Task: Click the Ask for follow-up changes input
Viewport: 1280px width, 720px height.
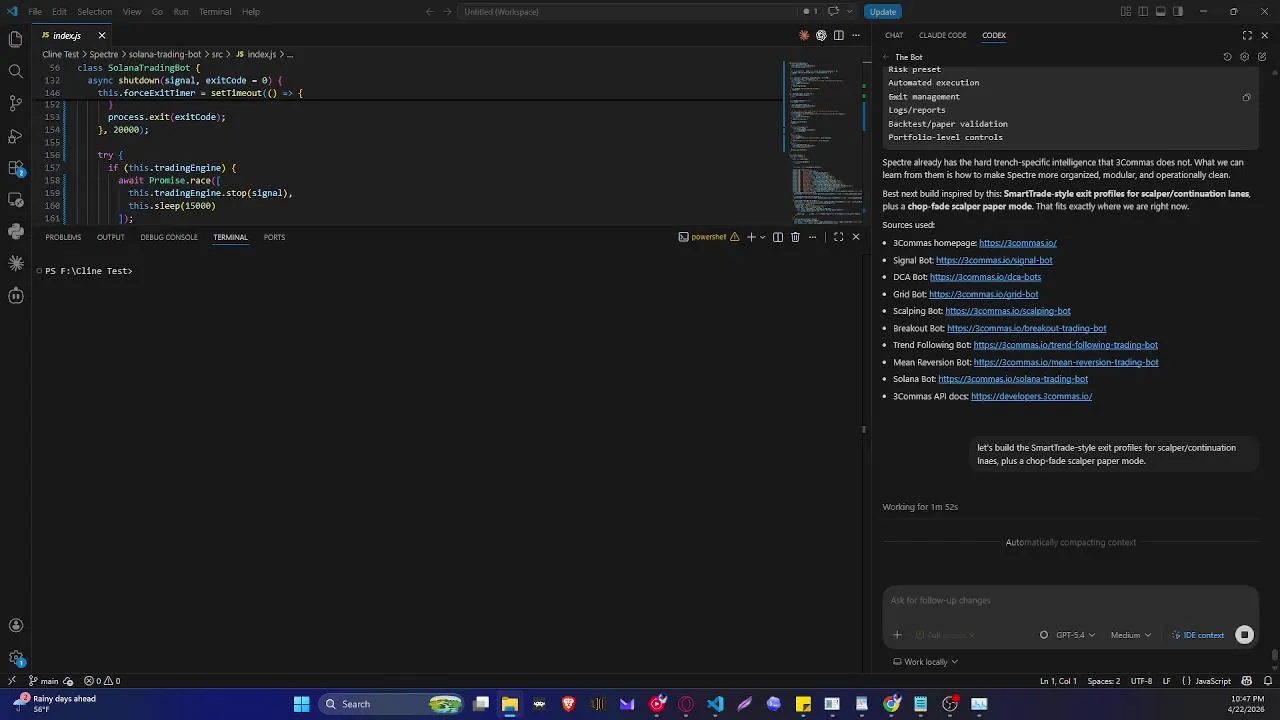Action: [x=1070, y=600]
